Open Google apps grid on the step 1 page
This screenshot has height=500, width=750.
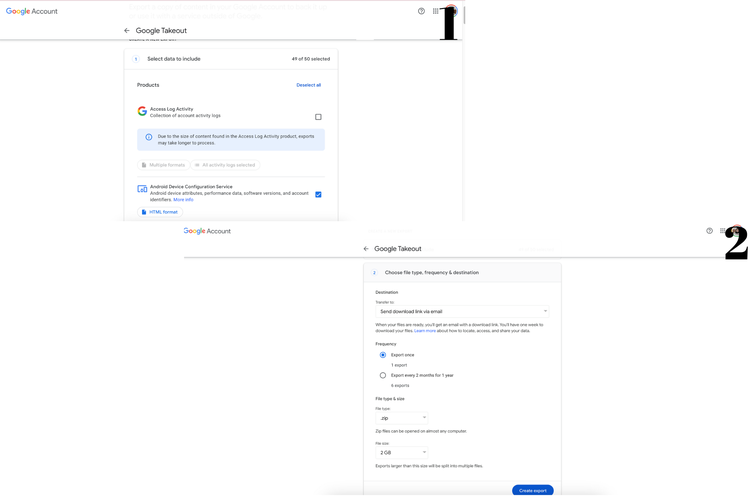435,11
